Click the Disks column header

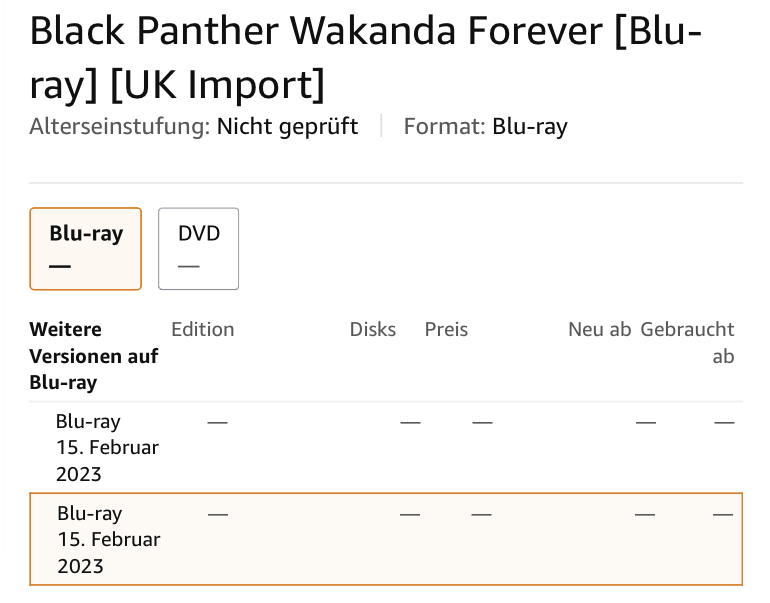(373, 329)
